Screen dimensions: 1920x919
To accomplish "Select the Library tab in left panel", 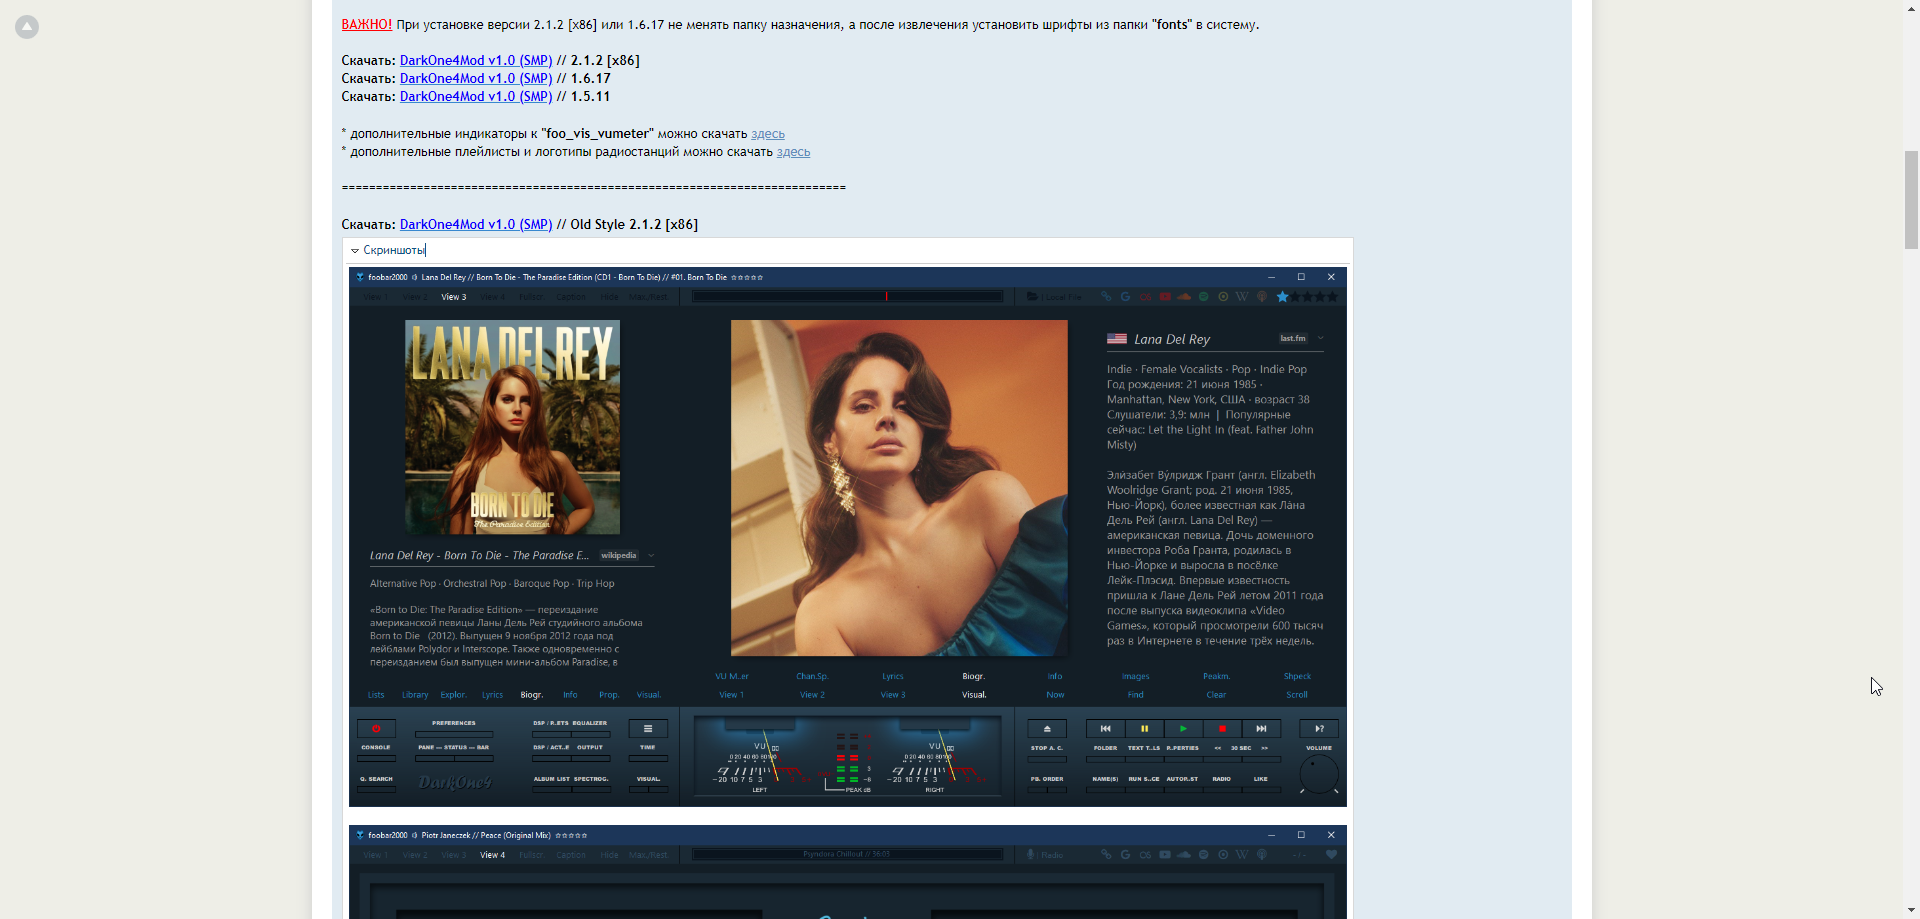I will (x=414, y=695).
